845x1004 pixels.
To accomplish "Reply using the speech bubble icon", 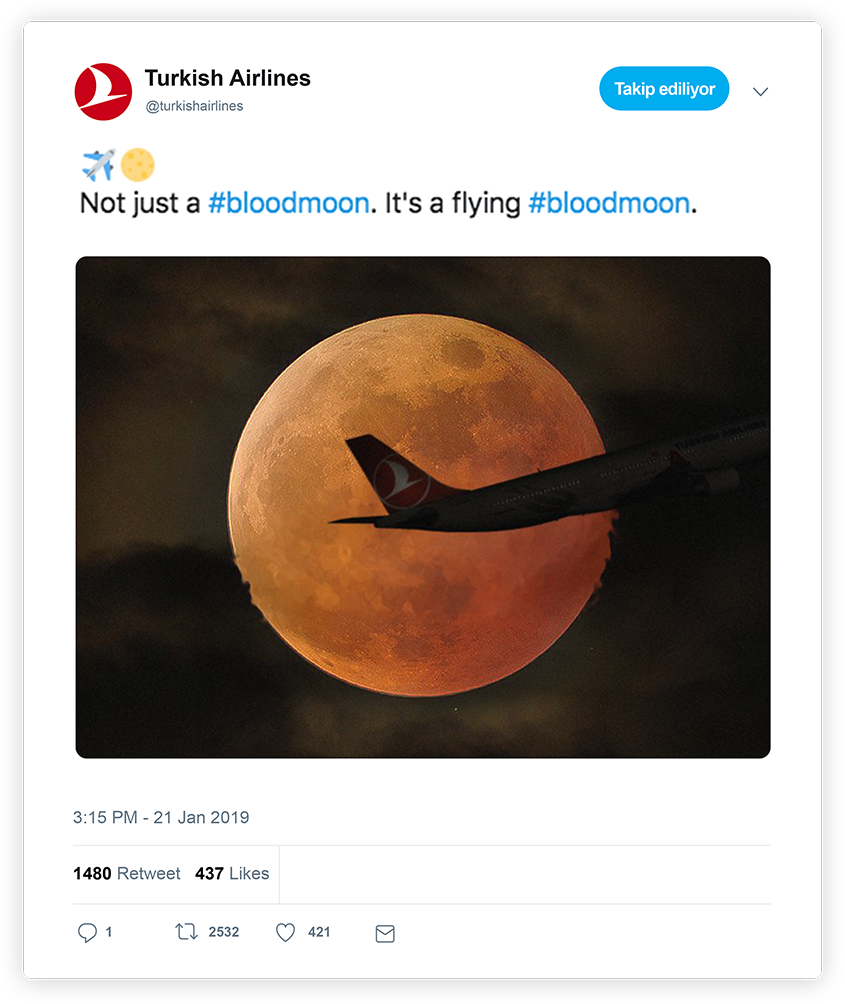I will (88, 932).
